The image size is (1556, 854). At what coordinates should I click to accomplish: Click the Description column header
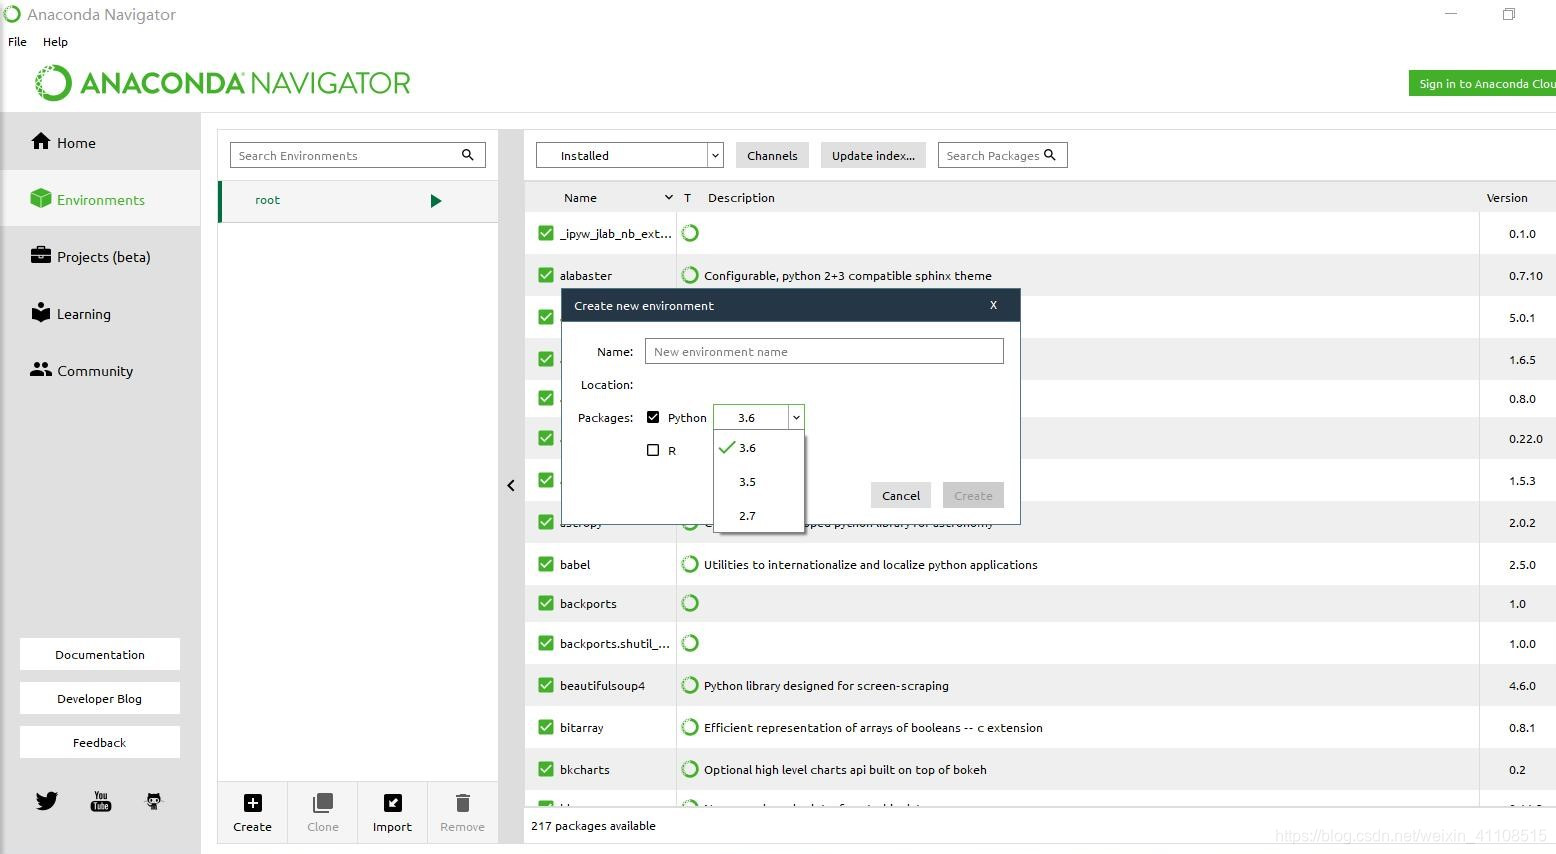pyautogui.click(x=741, y=197)
